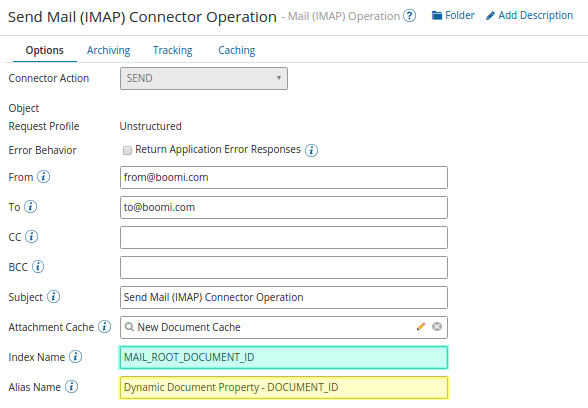
Task: Show info icon next to To
Action: tap(31, 207)
